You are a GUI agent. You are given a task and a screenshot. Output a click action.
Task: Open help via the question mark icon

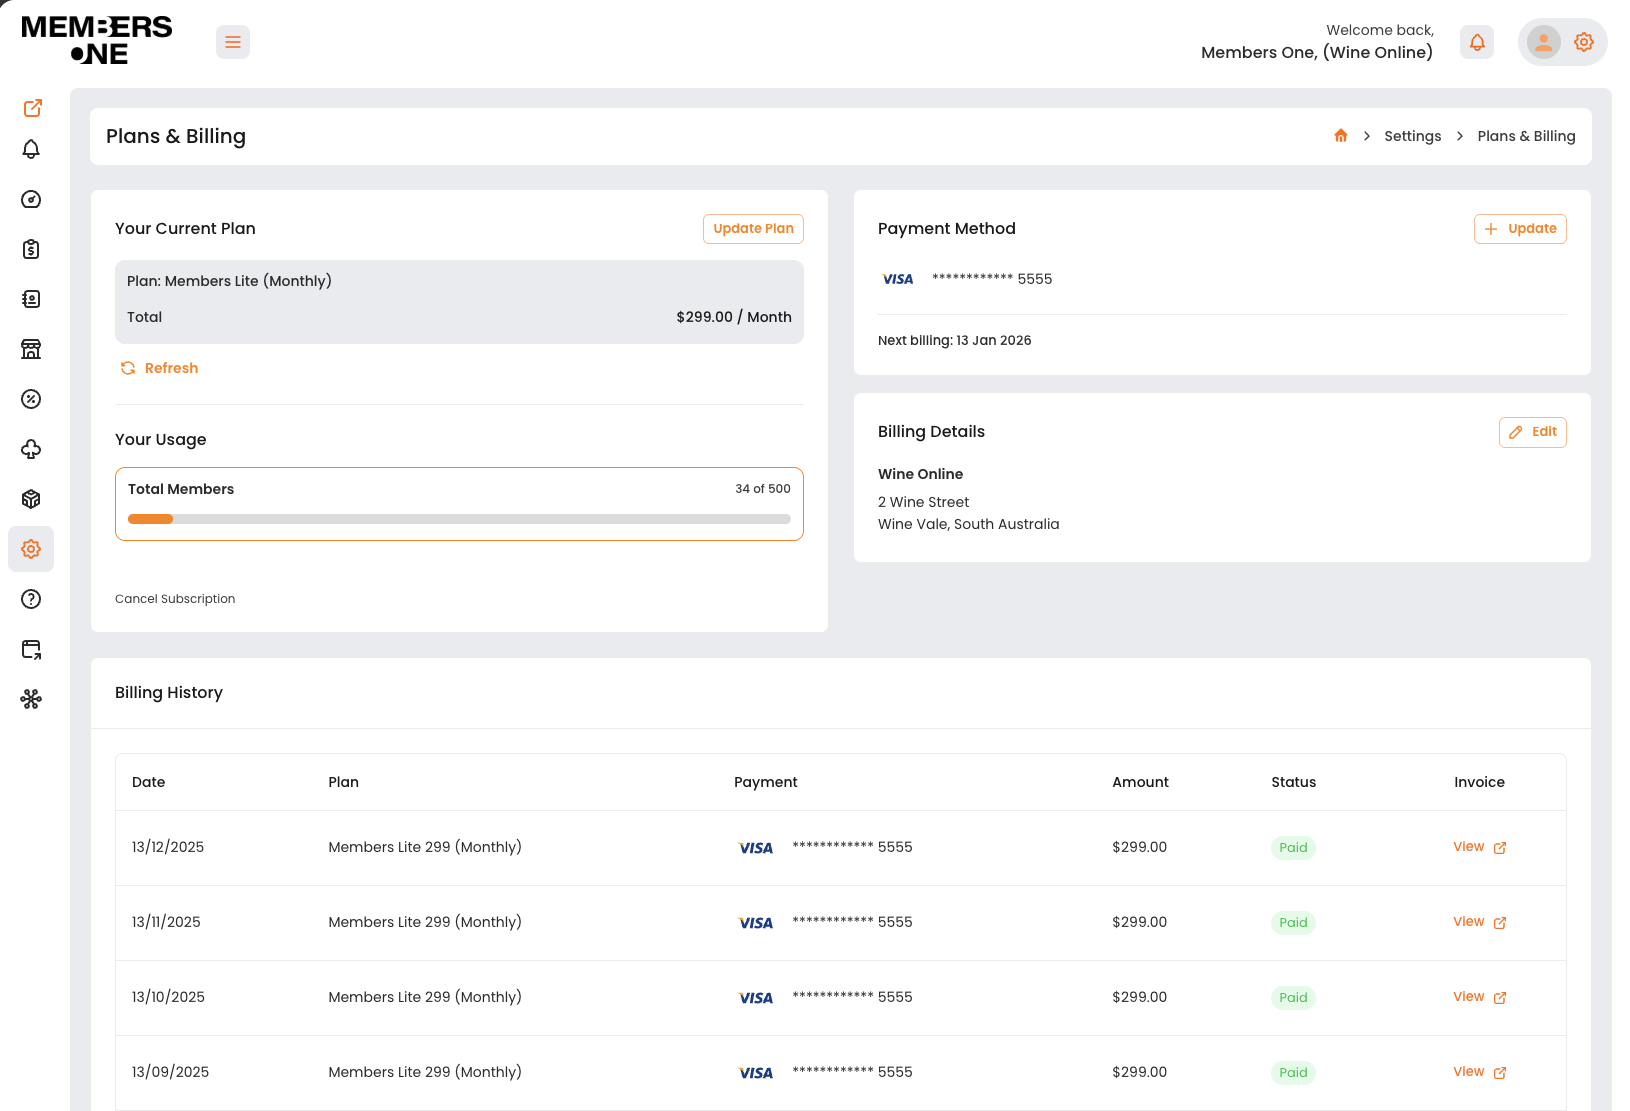(31, 598)
